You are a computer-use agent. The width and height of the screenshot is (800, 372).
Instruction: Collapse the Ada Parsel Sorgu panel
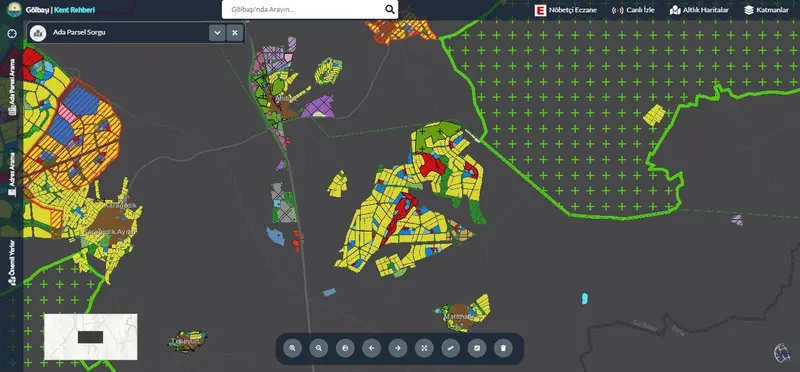pyautogui.click(x=217, y=33)
